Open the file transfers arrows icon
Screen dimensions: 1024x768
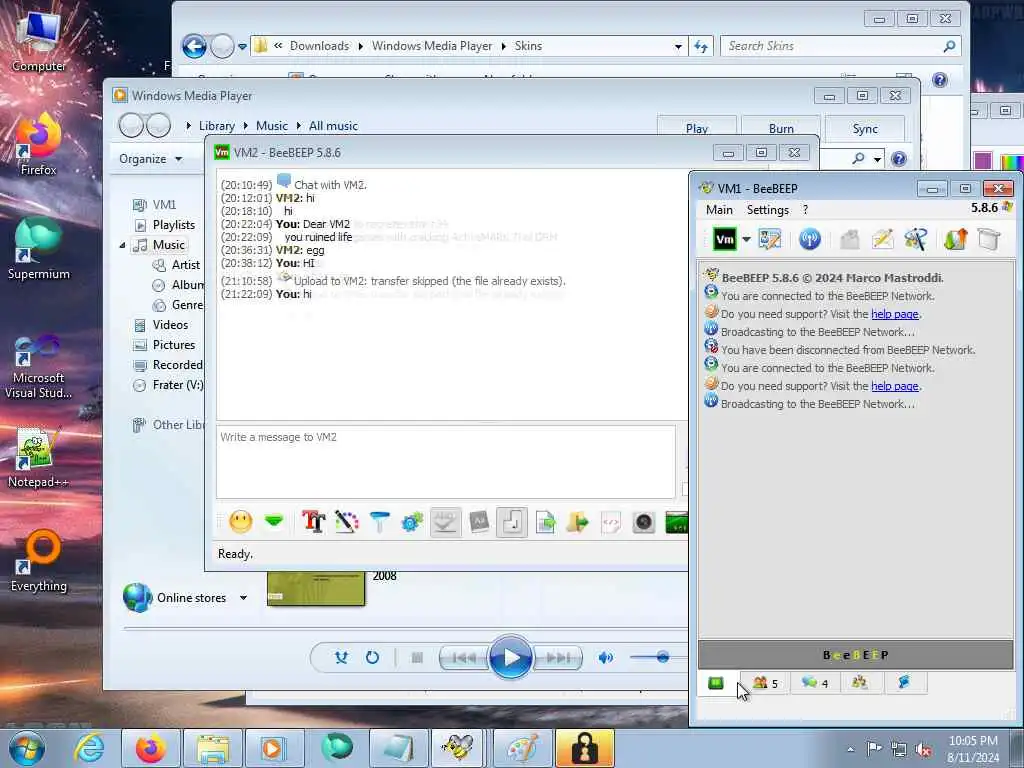[x=955, y=240]
